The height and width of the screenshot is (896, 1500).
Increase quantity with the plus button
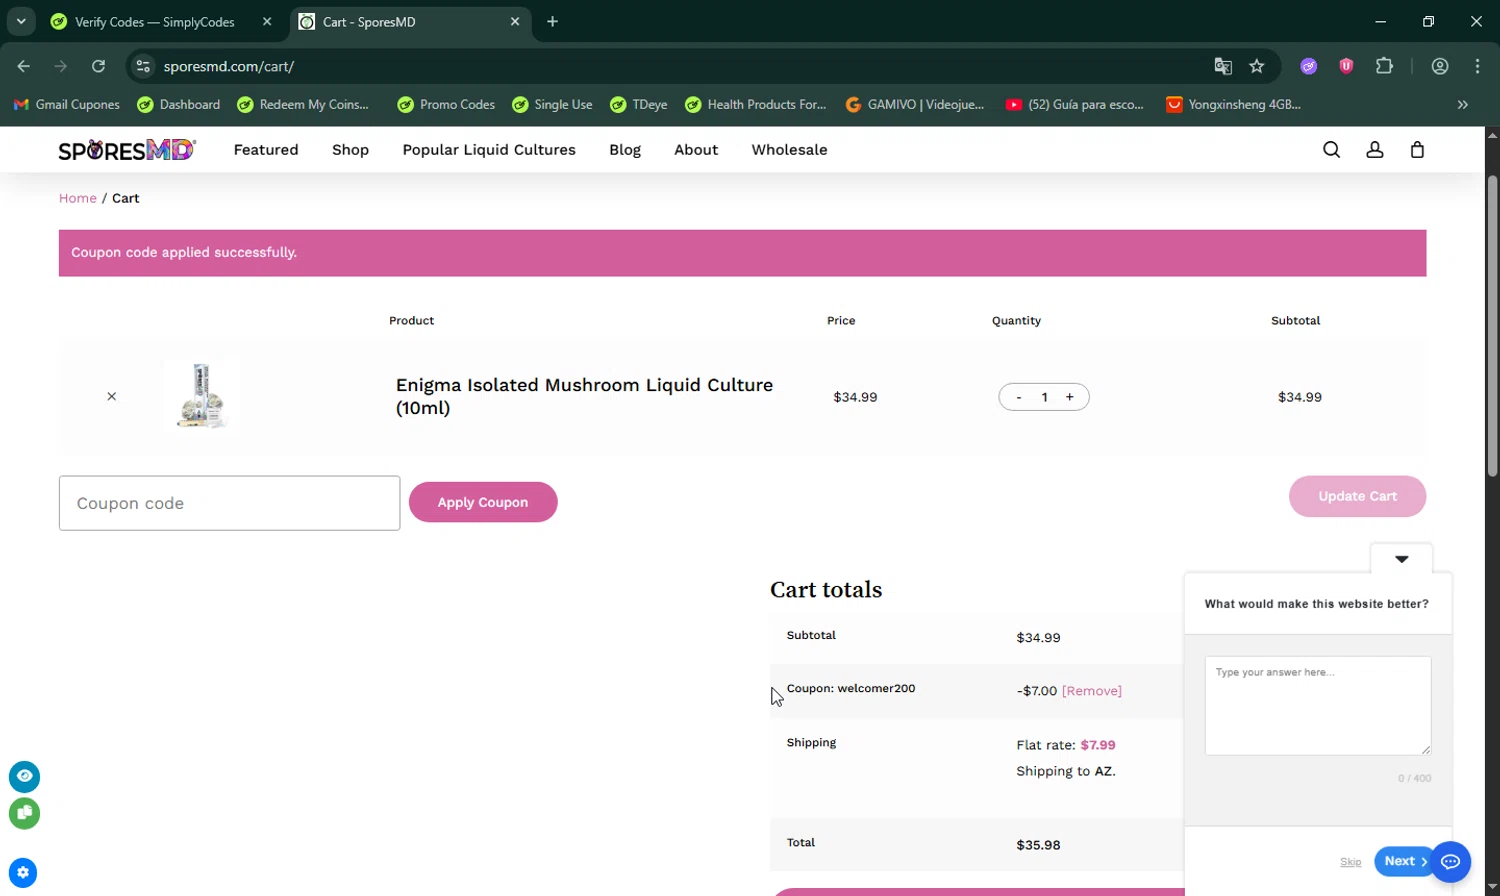pyautogui.click(x=1070, y=397)
